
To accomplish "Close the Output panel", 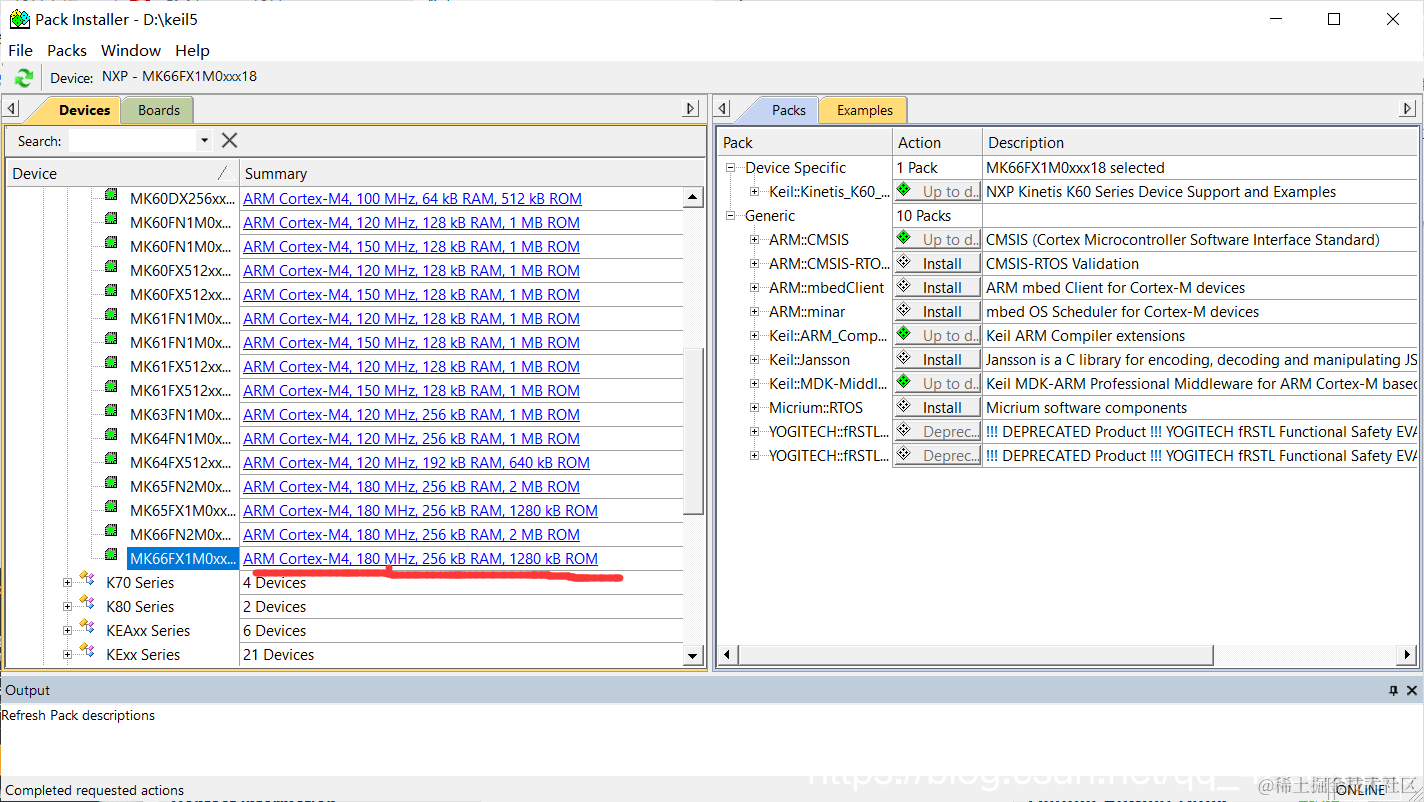I will tap(1412, 690).
